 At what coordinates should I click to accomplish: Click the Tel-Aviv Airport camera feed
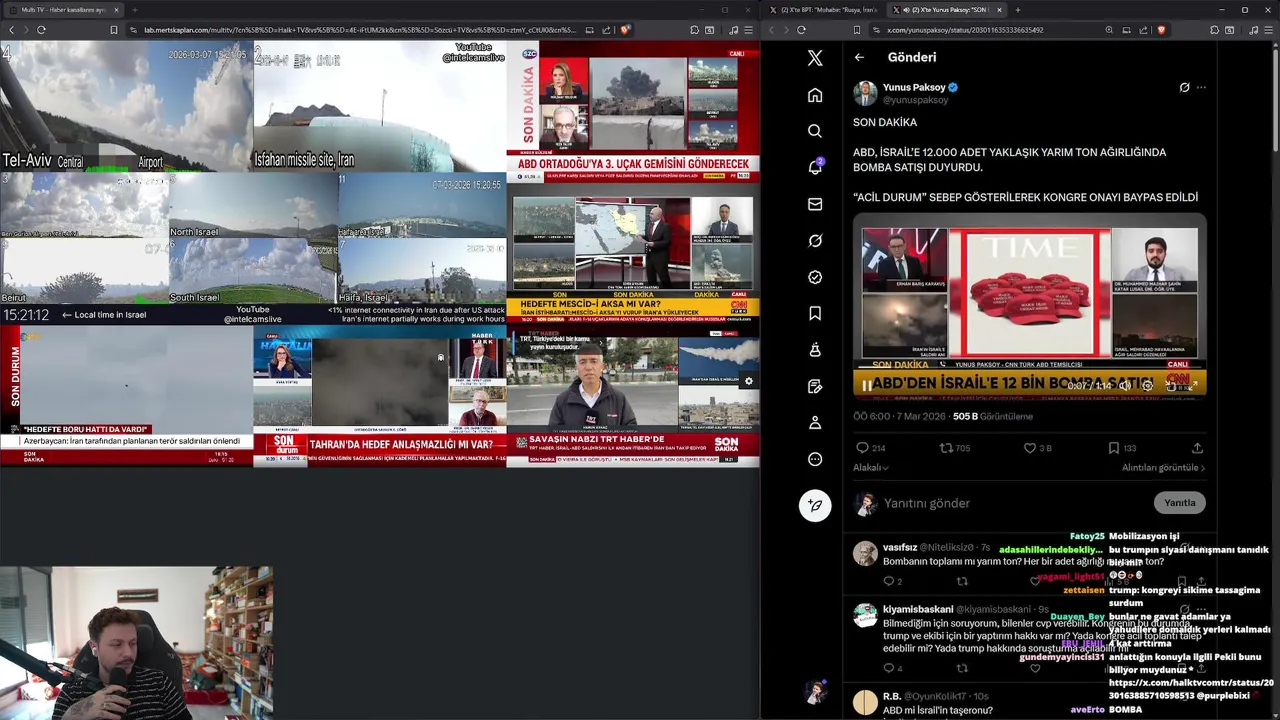click(x=126, y=106)
